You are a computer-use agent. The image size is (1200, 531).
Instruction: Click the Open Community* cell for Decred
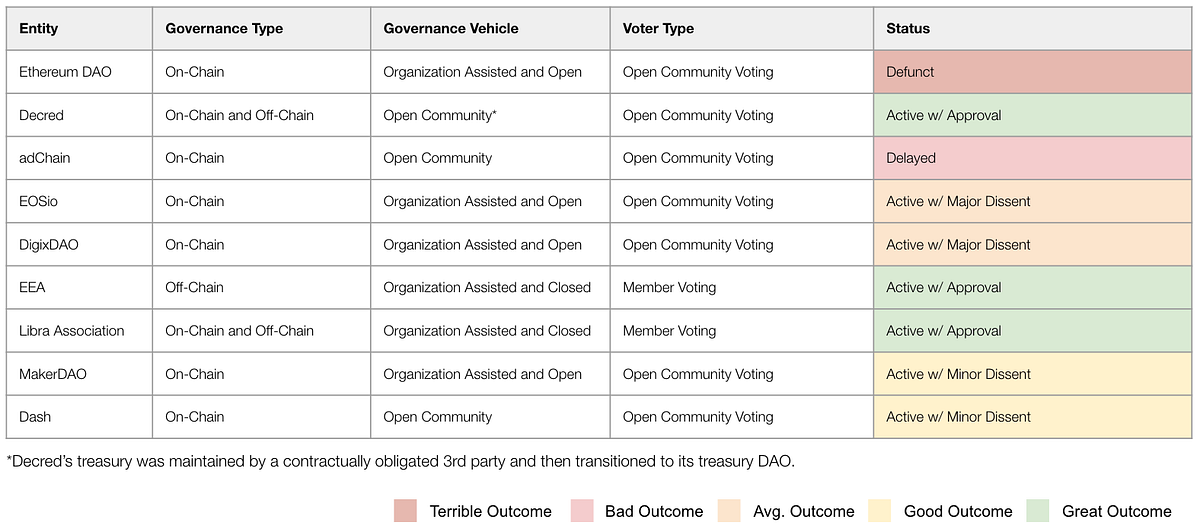coord(490,115)
